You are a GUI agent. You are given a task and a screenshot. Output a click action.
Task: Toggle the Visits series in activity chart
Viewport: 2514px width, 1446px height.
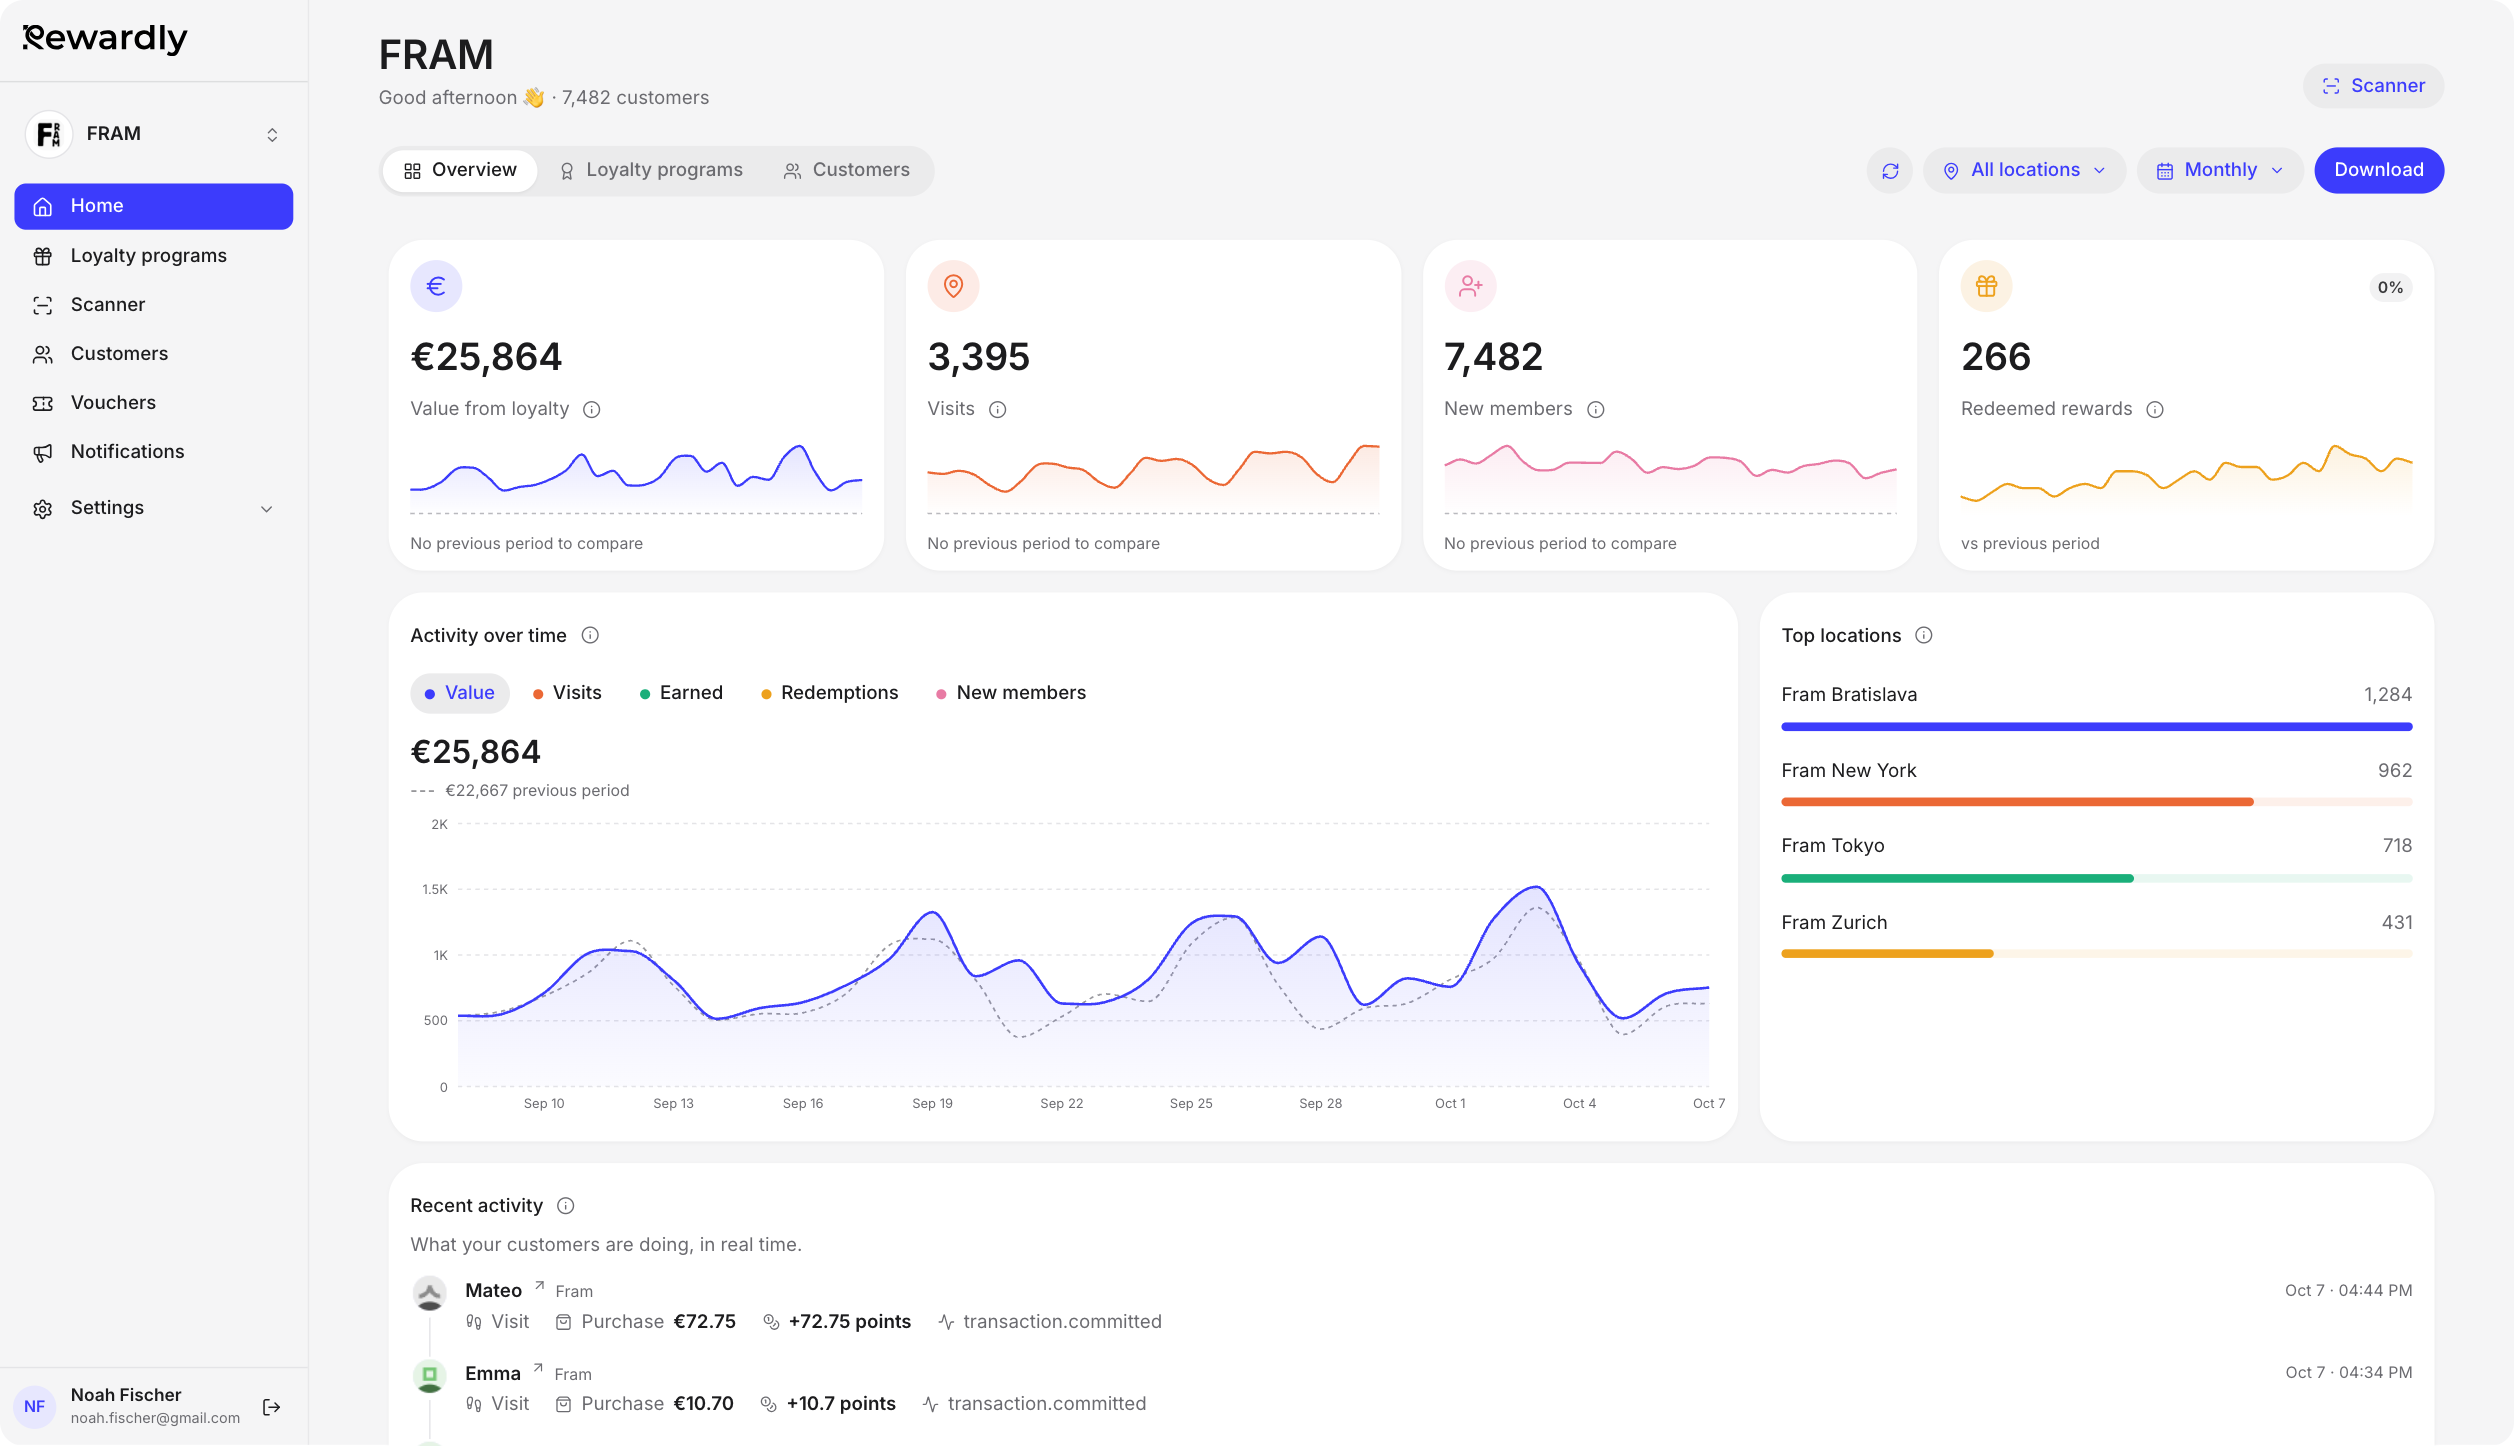click(567, 693)
